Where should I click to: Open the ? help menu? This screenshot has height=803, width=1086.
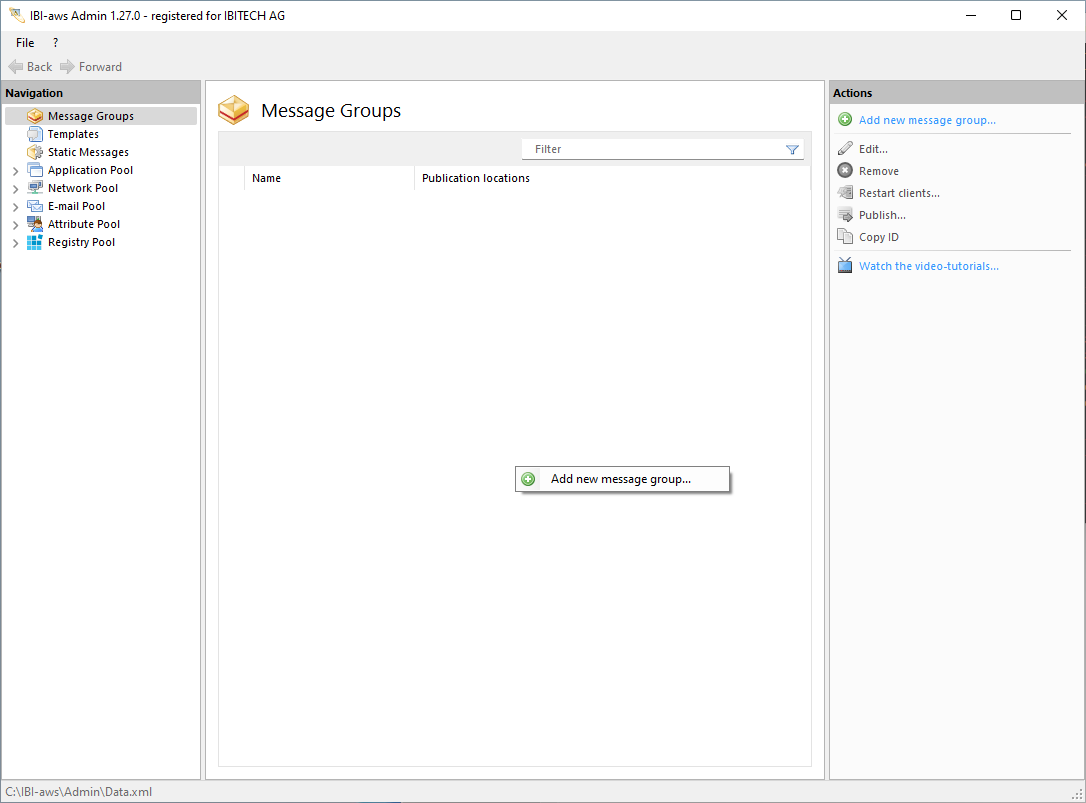[x=55, y=43]
